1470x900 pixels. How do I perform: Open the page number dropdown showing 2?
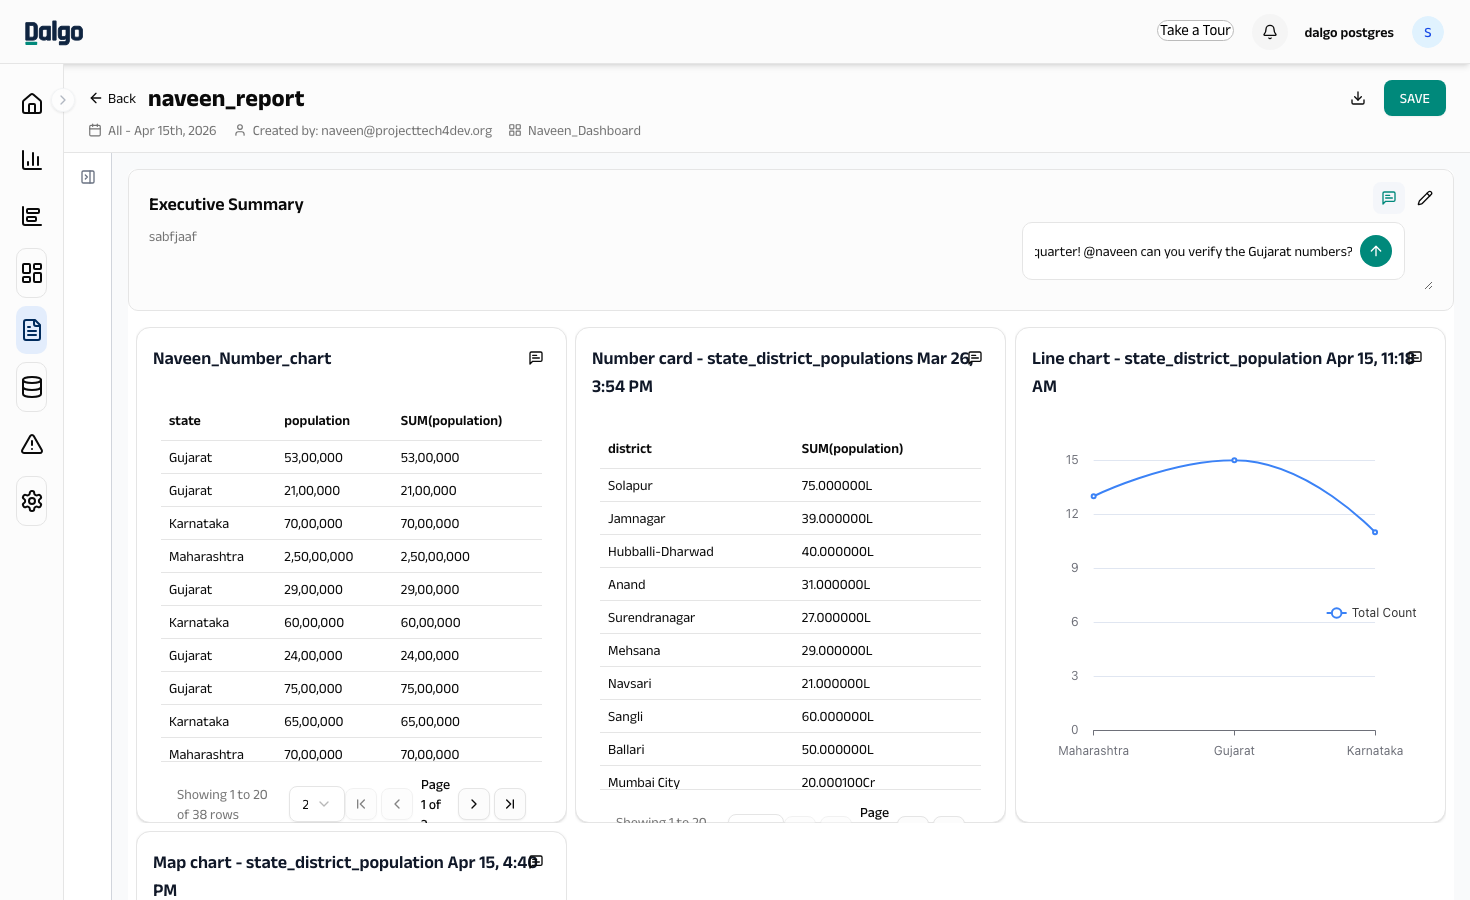[317, 804]
